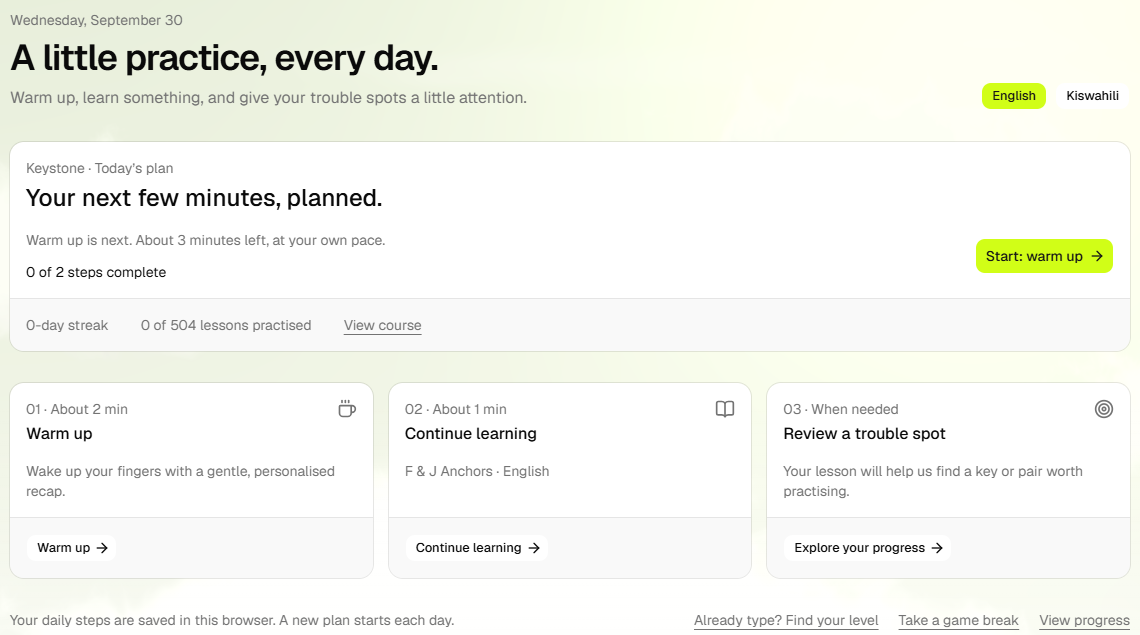Screen dimensions: 1140x635
Task: Click the coffee cup icon on Warm up card
Action: point(347,409)
